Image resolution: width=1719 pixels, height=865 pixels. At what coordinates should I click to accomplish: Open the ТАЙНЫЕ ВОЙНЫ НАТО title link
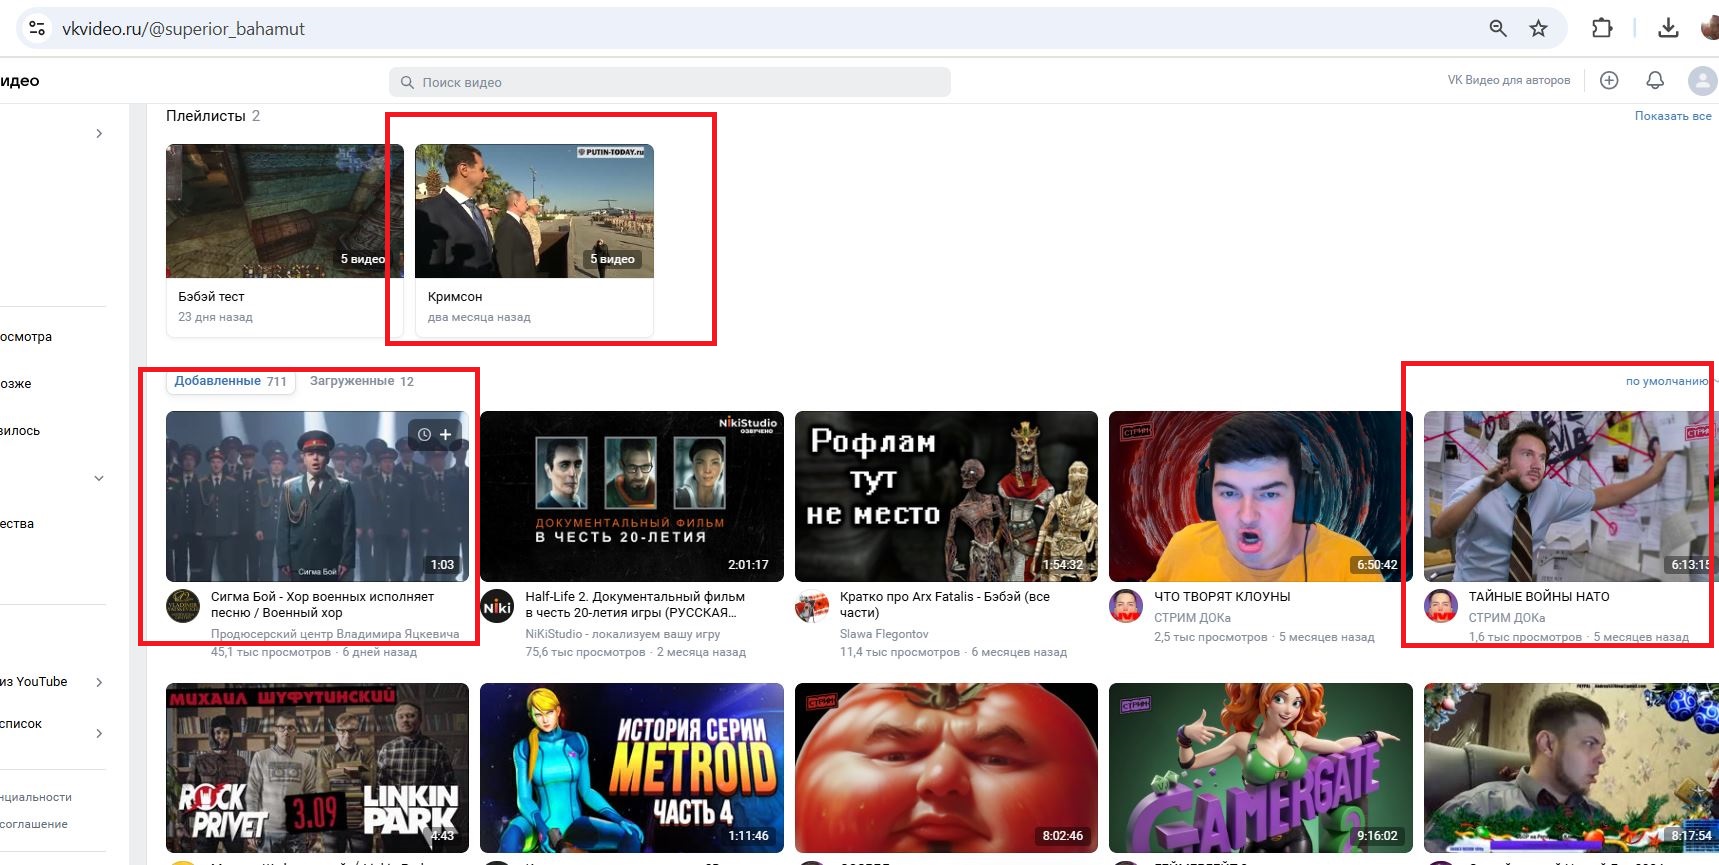[1539, 597]
